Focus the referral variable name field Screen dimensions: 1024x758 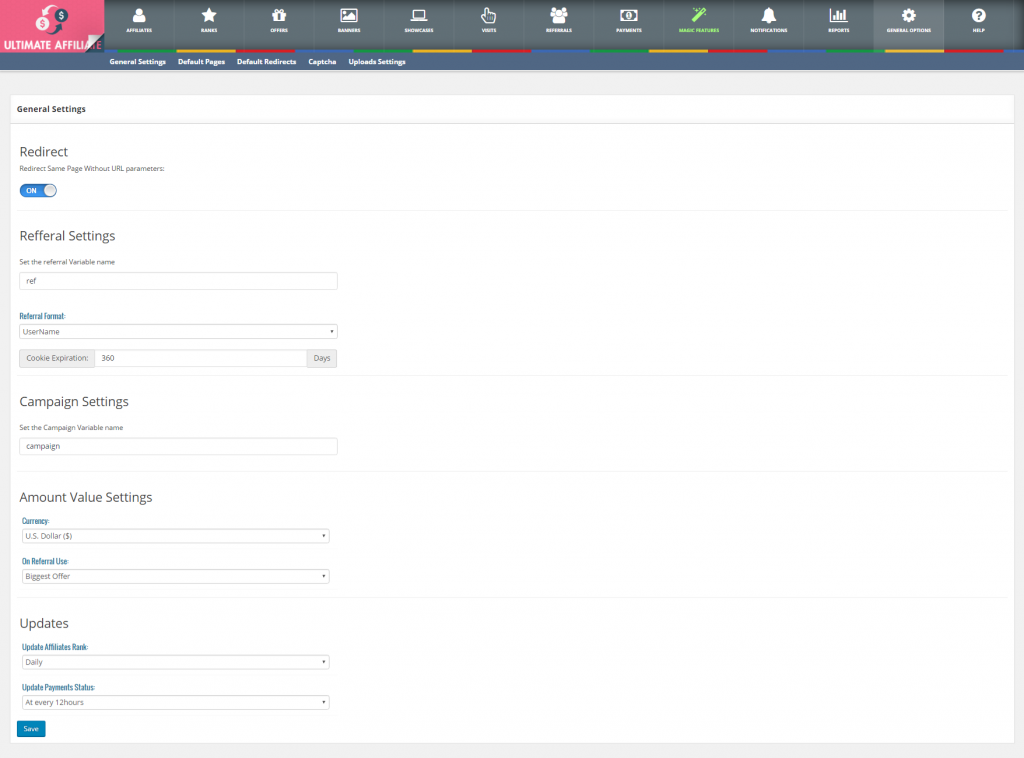point(178,281)
